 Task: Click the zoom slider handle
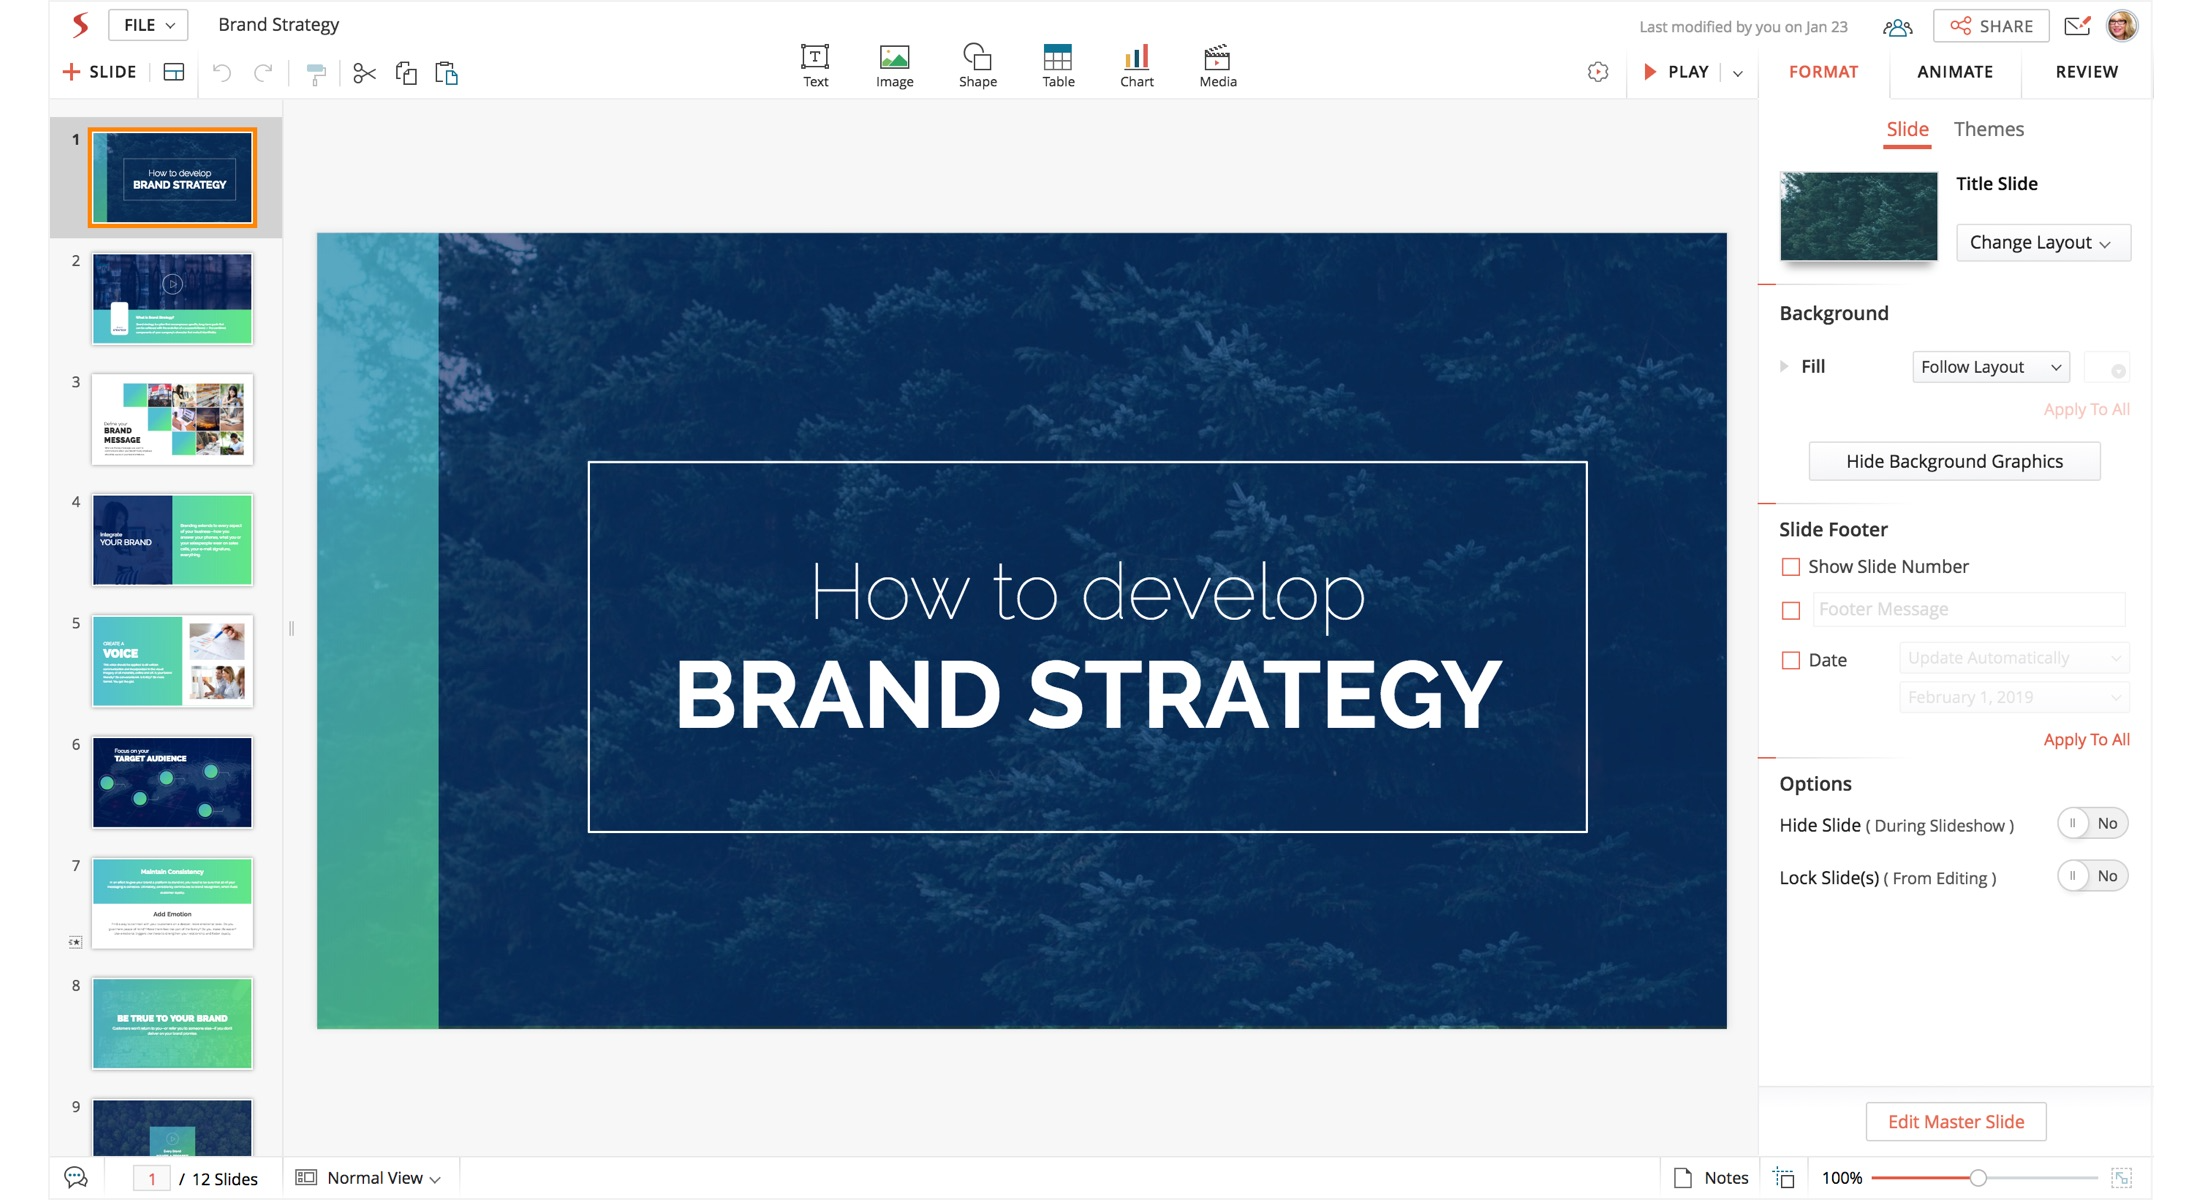(1977, 1178)
